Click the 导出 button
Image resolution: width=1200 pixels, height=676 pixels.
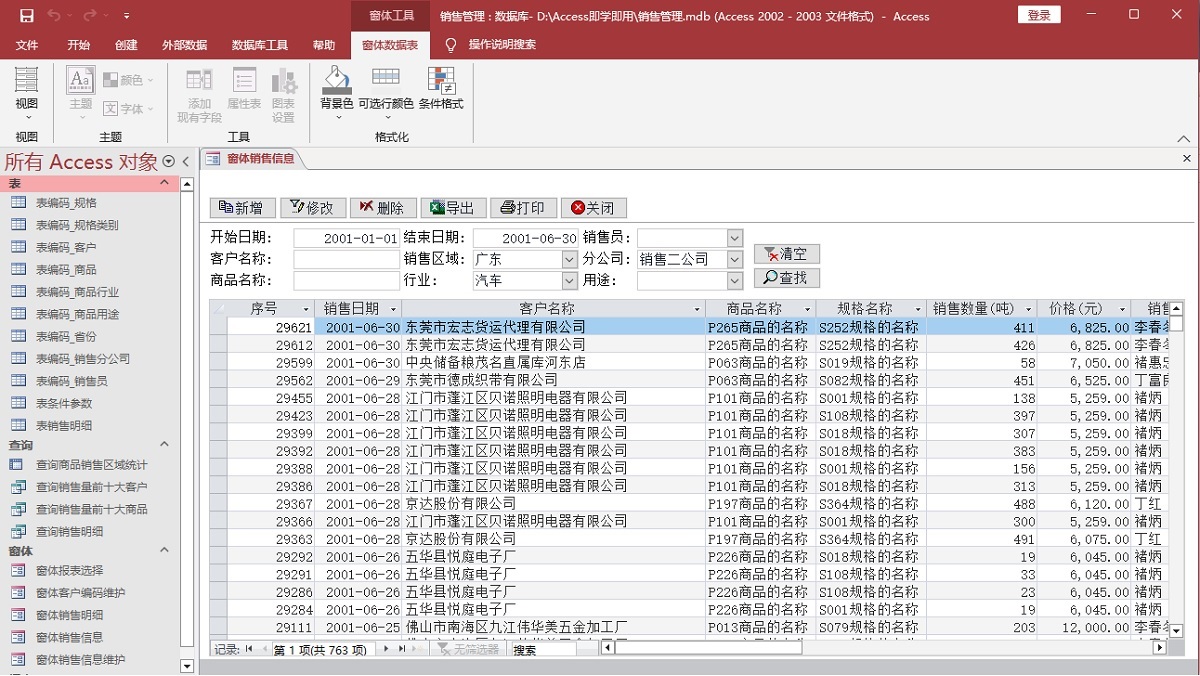click(x=453, y=208)
